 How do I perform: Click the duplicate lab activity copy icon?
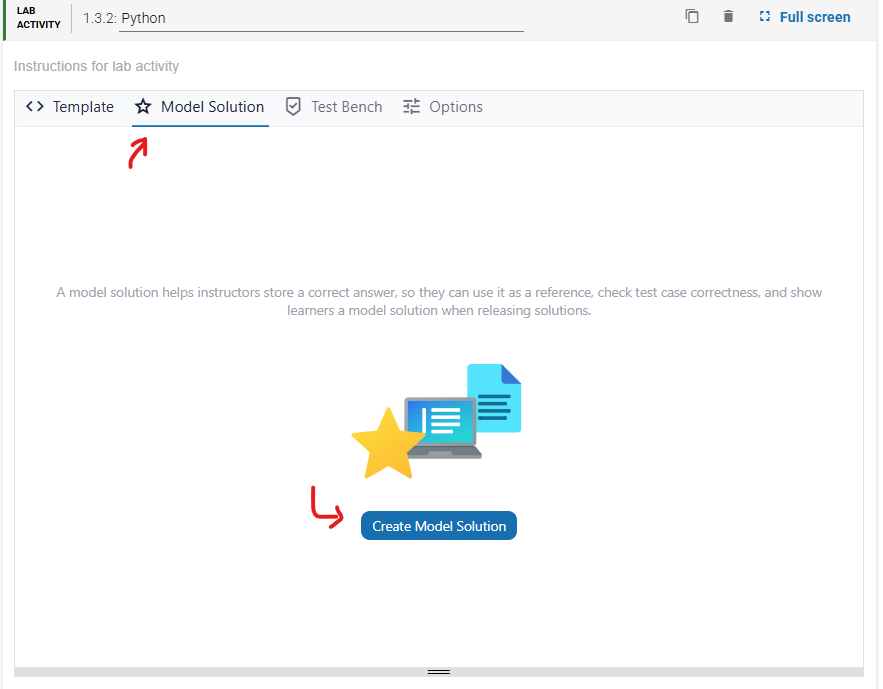point(692,16)
